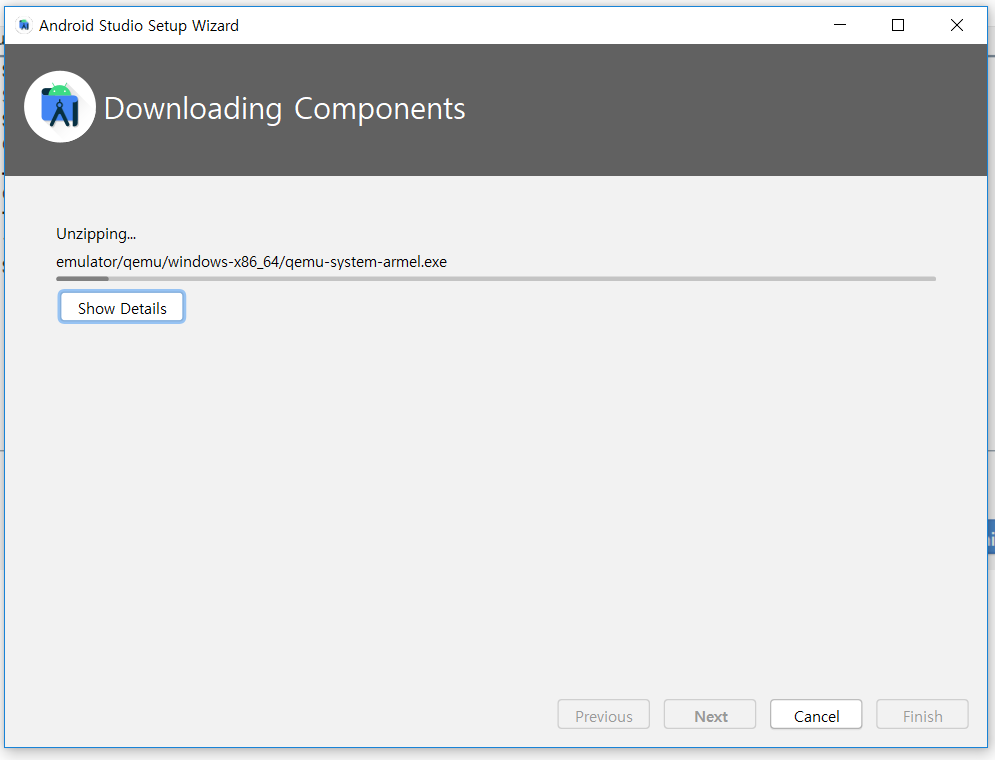
Task: Click the qemu-system-armel.exe file path text
Action: coord(251,262)
